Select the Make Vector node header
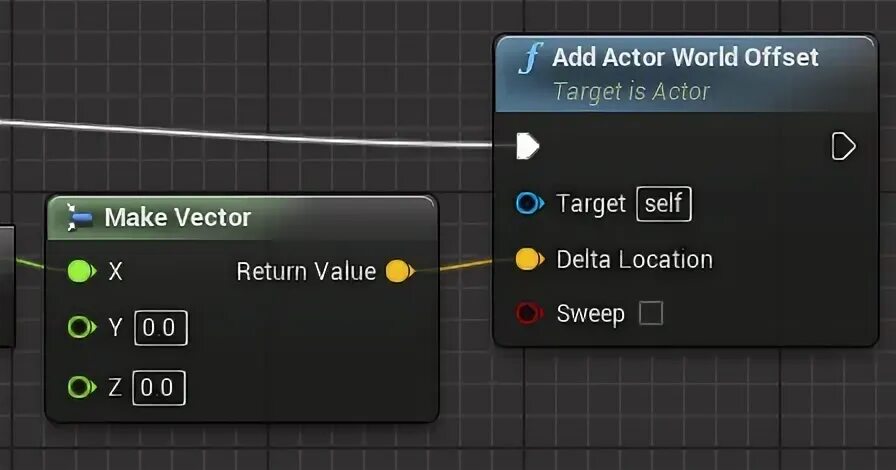This screenshot has height=470, width=896. pyautogui.click(x=242, y=217)
